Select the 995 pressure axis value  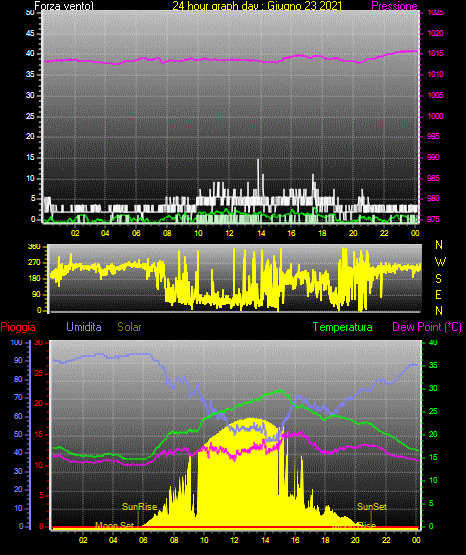click(x=433, y=136)
